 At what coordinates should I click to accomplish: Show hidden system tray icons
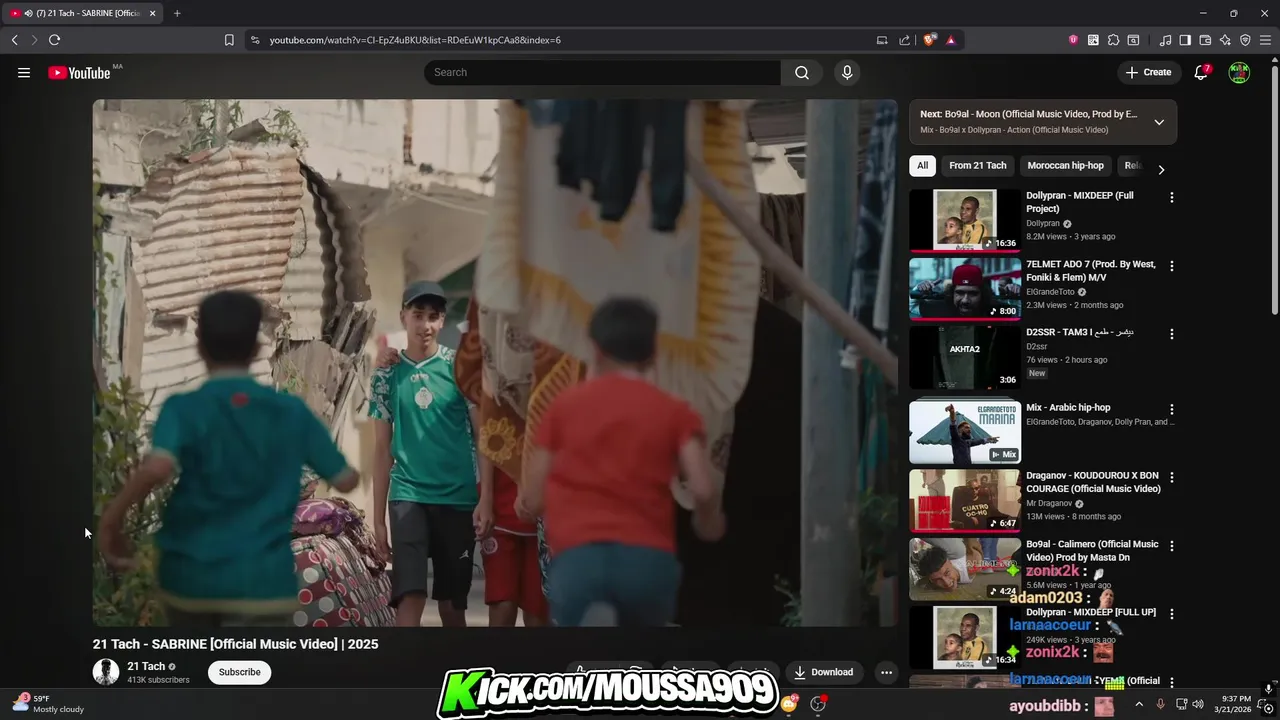[1138, 704]
